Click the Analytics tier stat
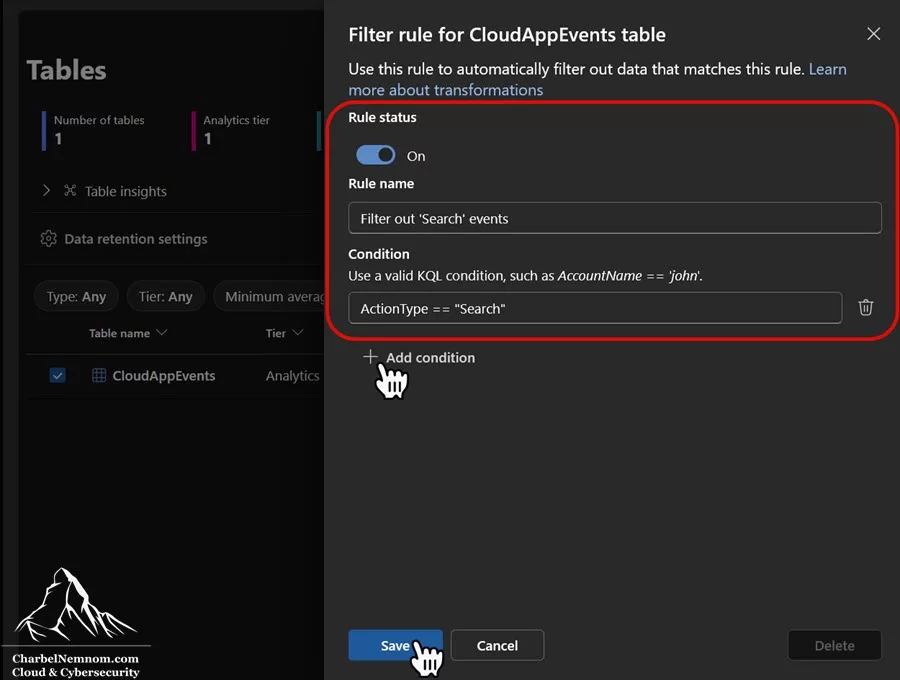The height and width of the screenshot is (680, 900). 232,130
